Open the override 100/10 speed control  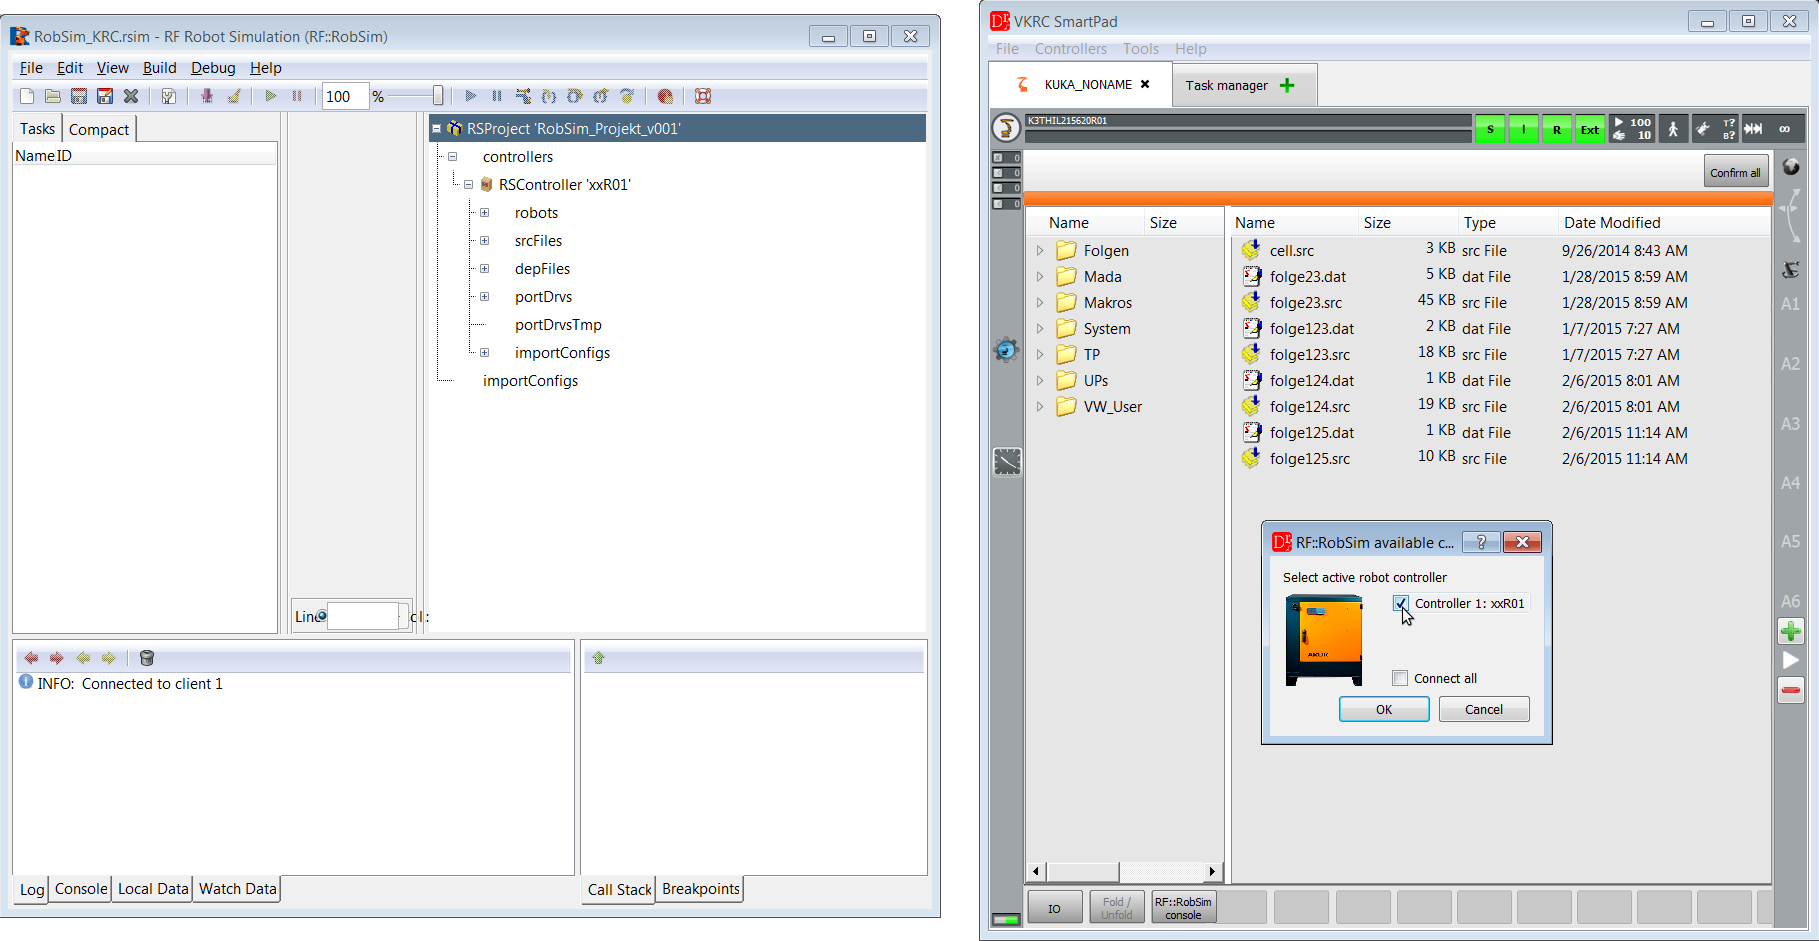click(x=1632, y=129)
